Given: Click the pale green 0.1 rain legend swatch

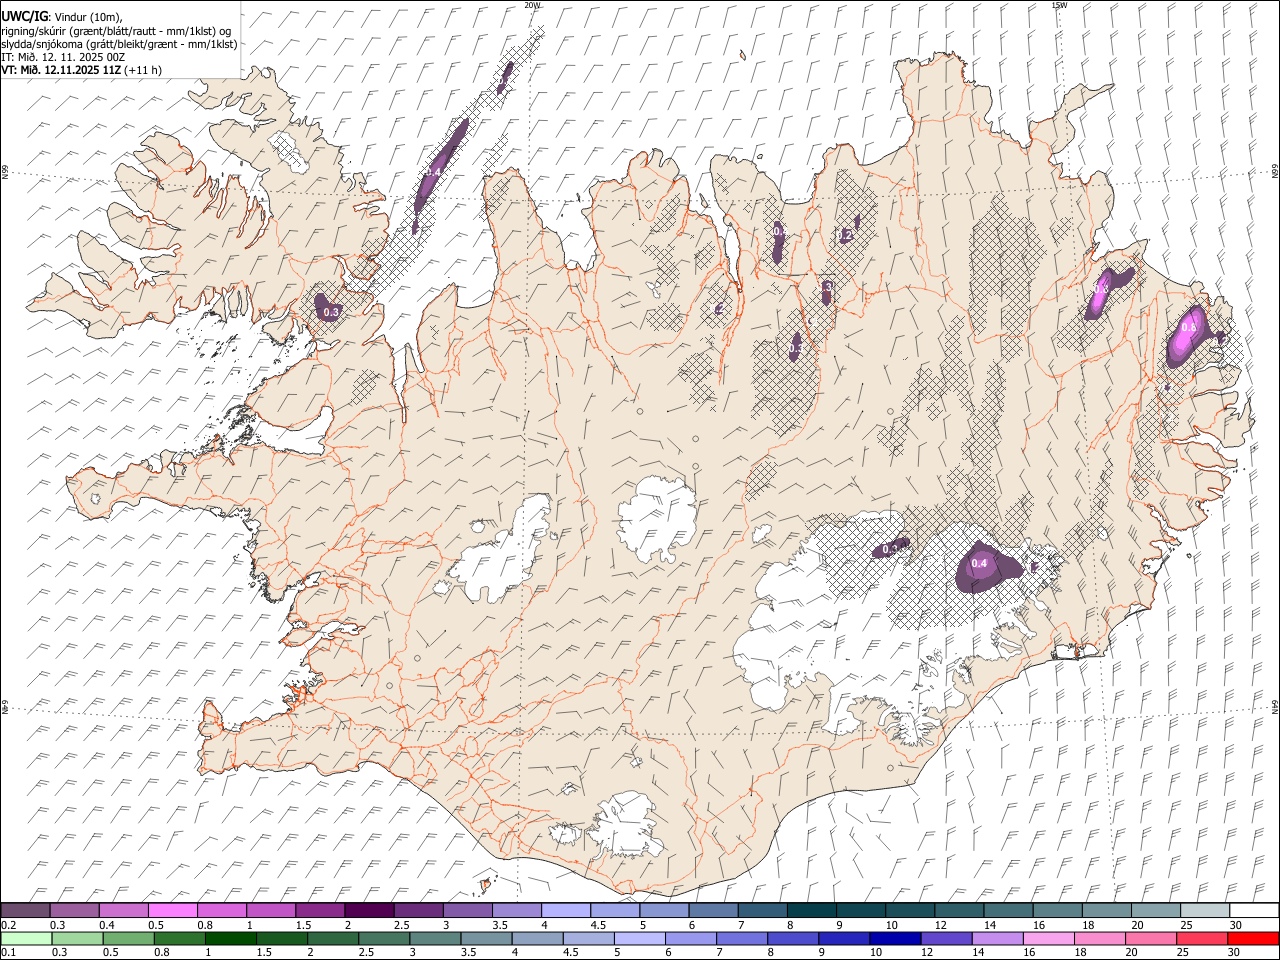Looking at the screenshot, I should pyautogui.click(x=26, y=938).
